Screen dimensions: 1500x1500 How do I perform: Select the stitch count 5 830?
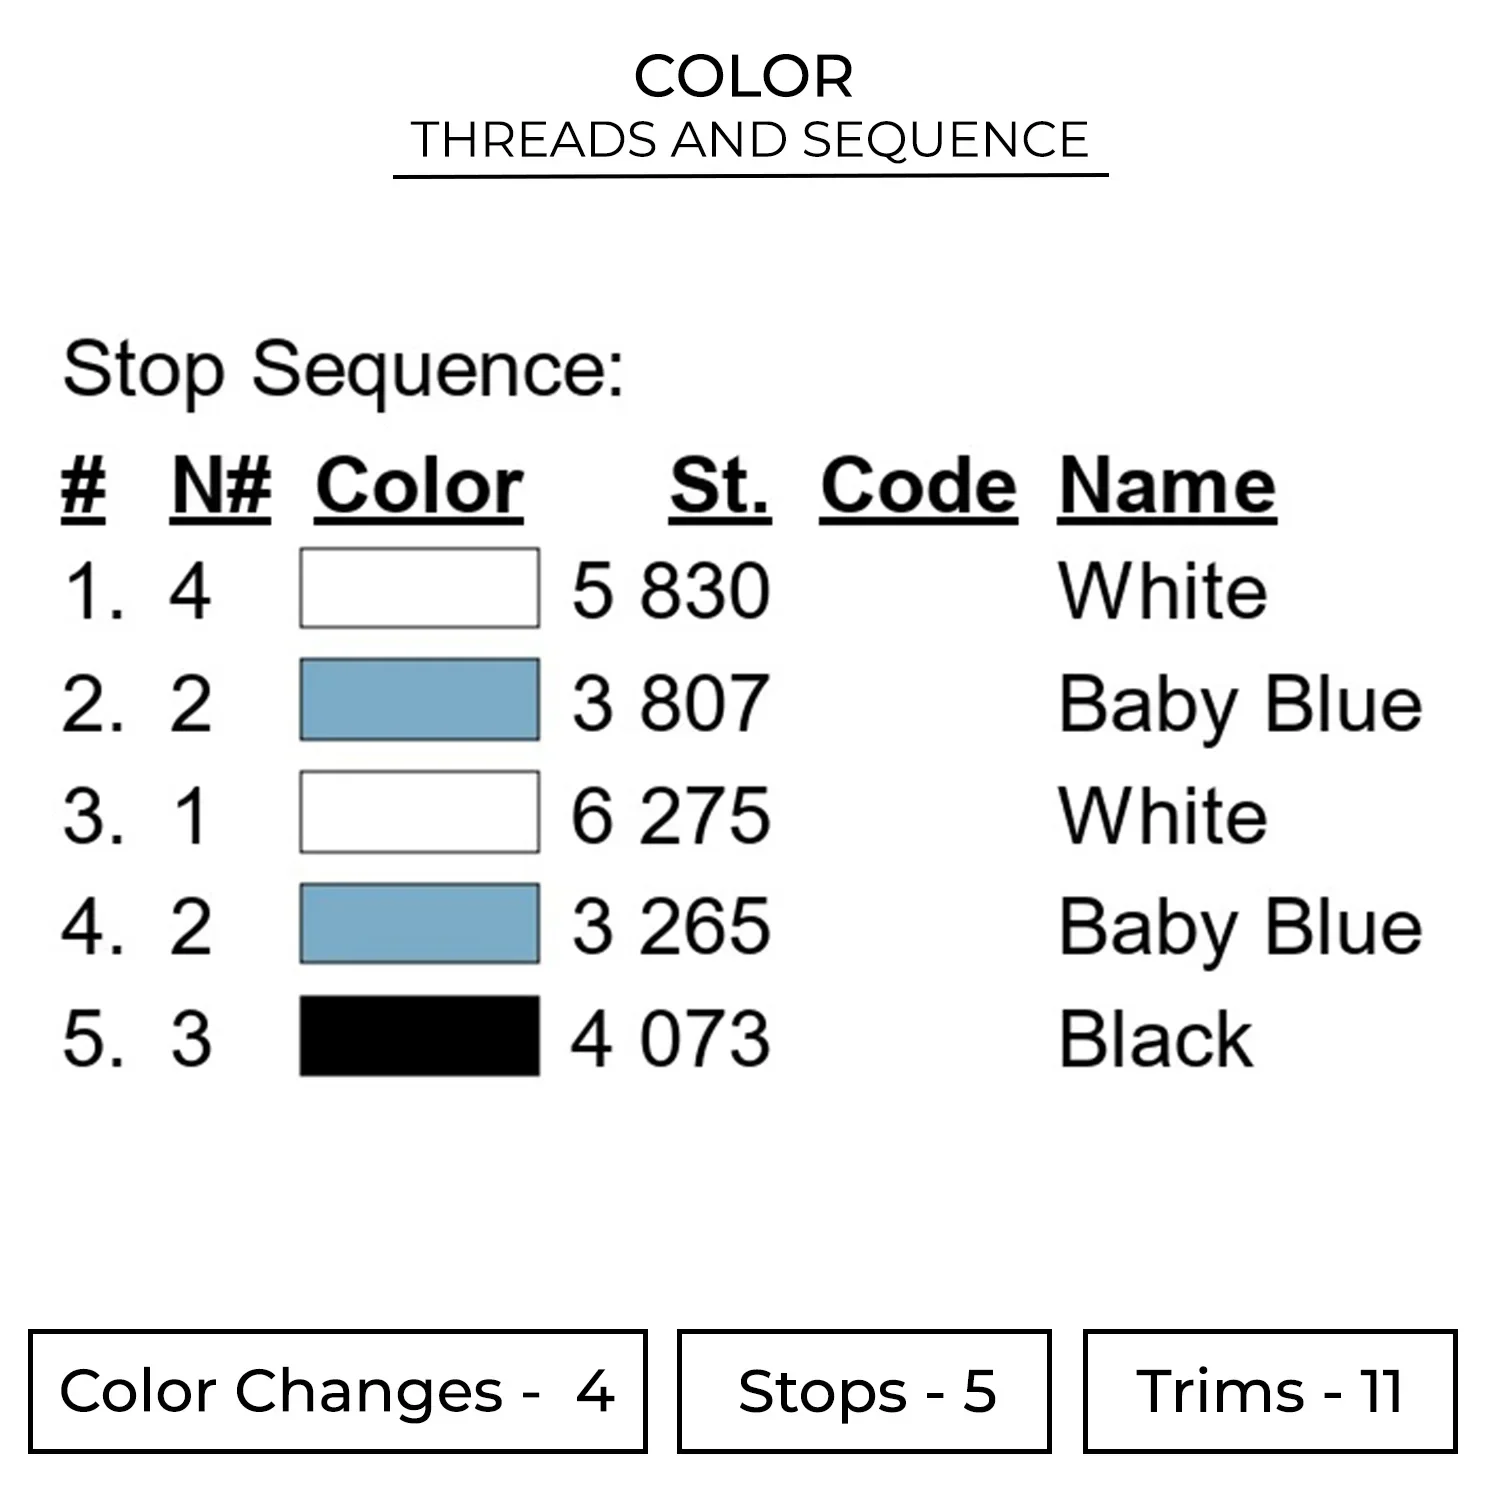coord(671,590)
